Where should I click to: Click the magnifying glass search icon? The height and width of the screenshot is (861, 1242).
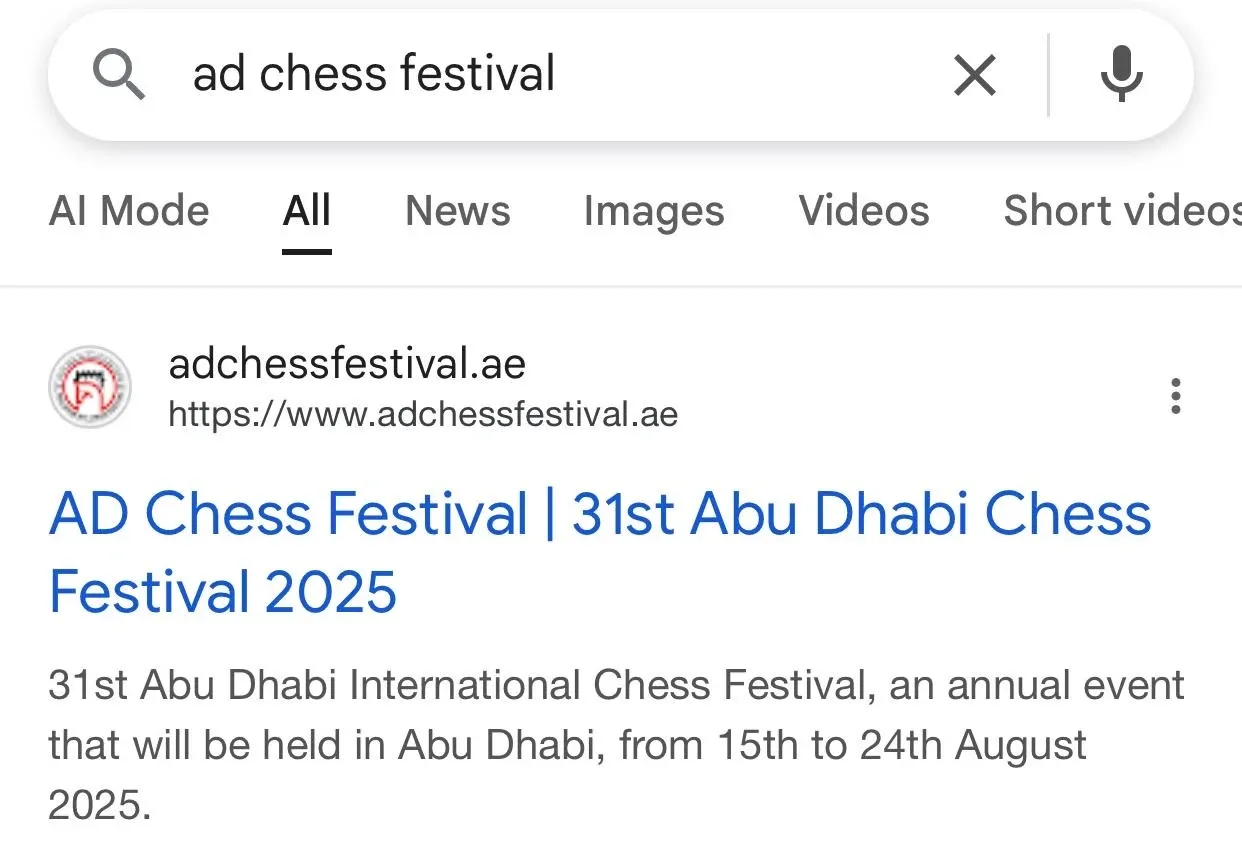119,75
